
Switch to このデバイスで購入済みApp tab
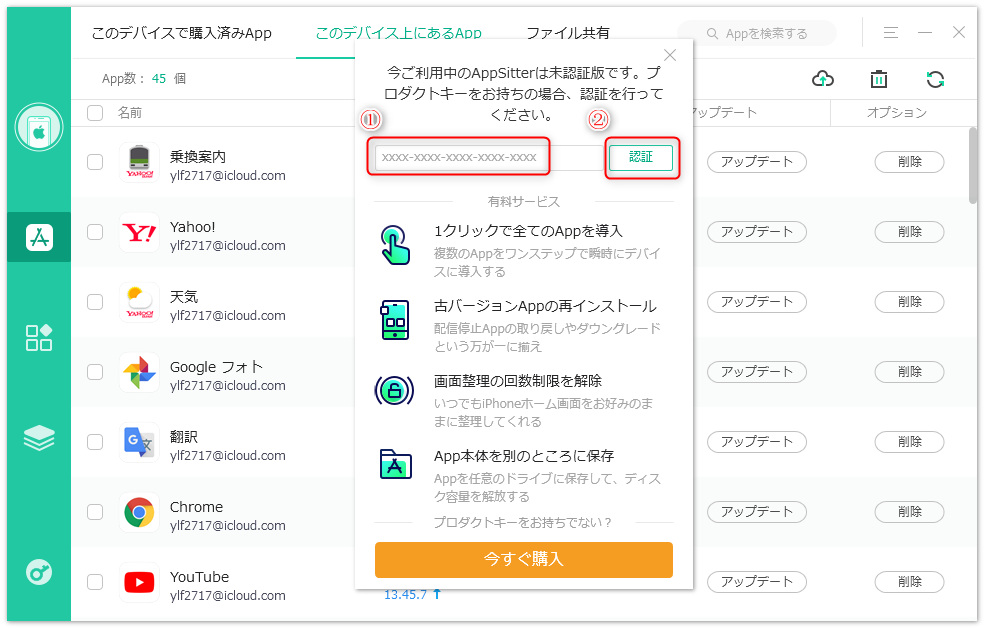tap(182, 33)
